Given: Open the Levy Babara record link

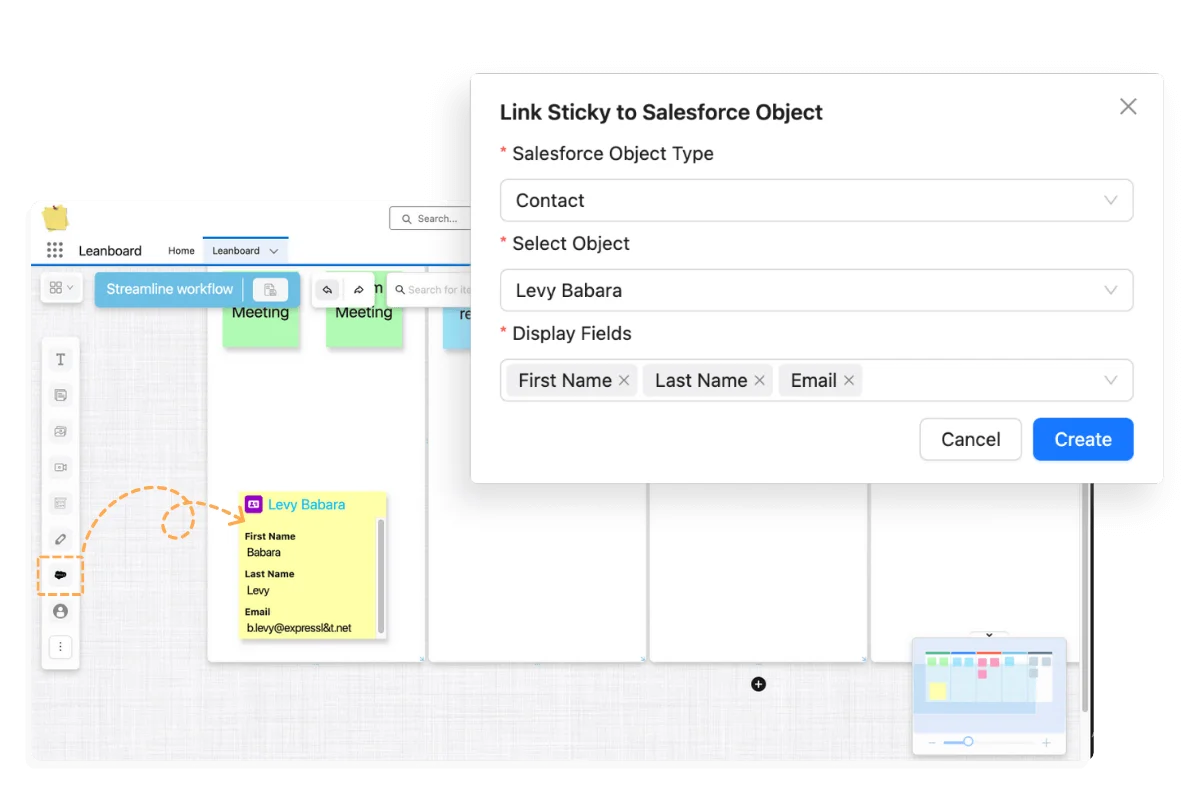Looking at the screenshot, I should 306,504.
